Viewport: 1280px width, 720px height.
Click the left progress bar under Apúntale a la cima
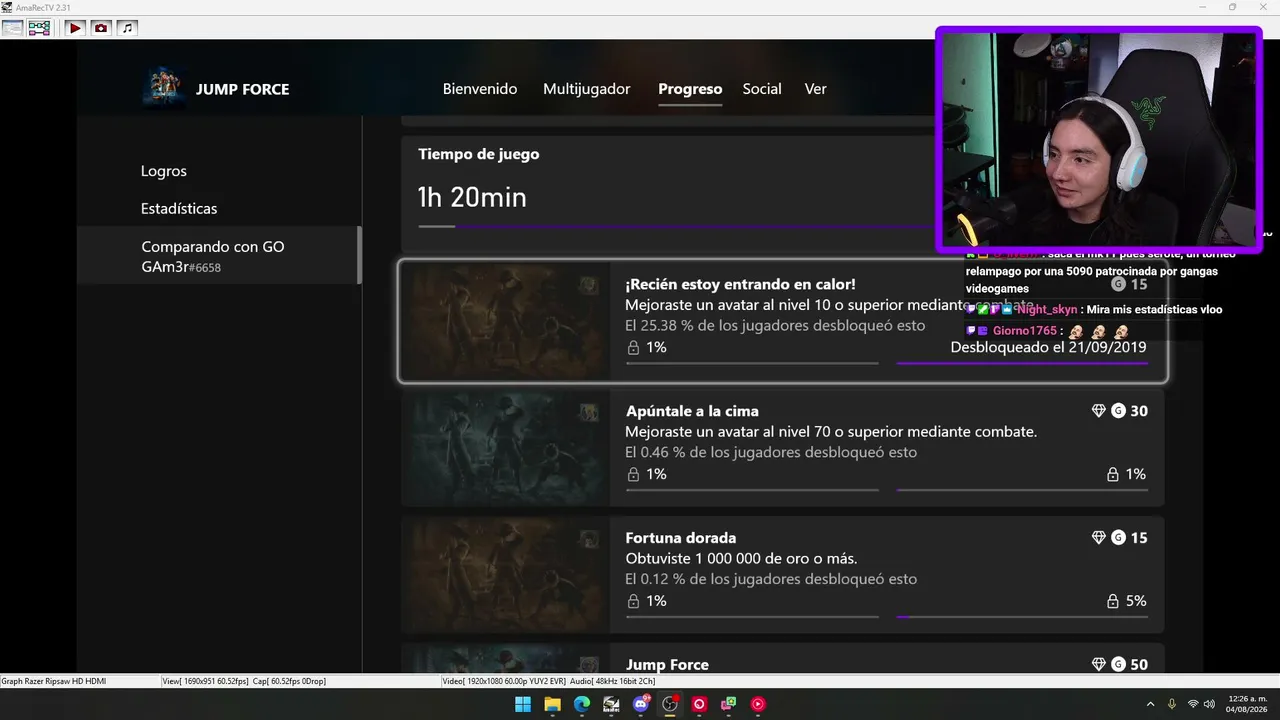(752, 490)
